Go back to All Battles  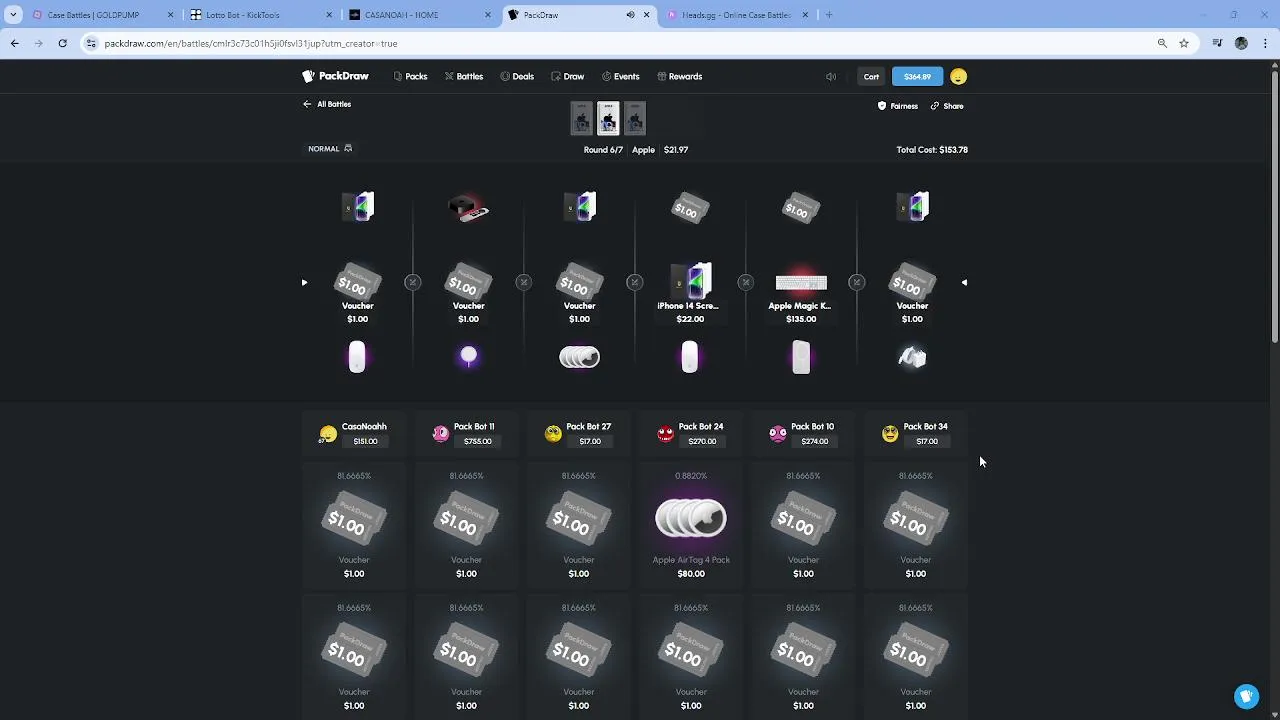(327, 104)
